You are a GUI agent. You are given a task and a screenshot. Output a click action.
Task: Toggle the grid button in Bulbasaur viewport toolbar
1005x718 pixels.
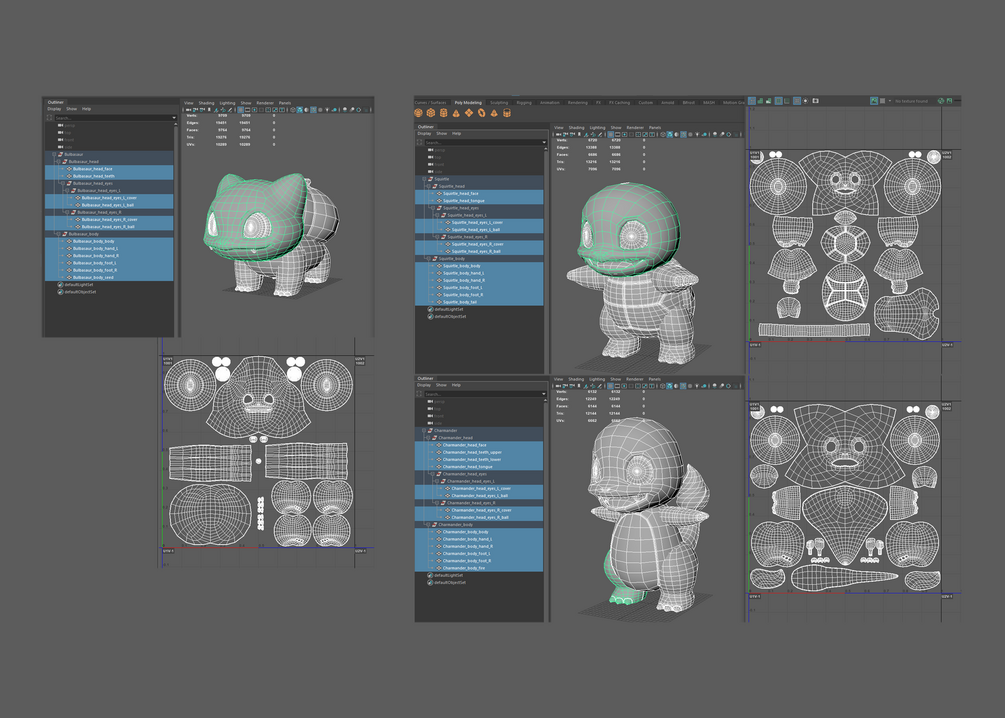(x=240, y=110)
